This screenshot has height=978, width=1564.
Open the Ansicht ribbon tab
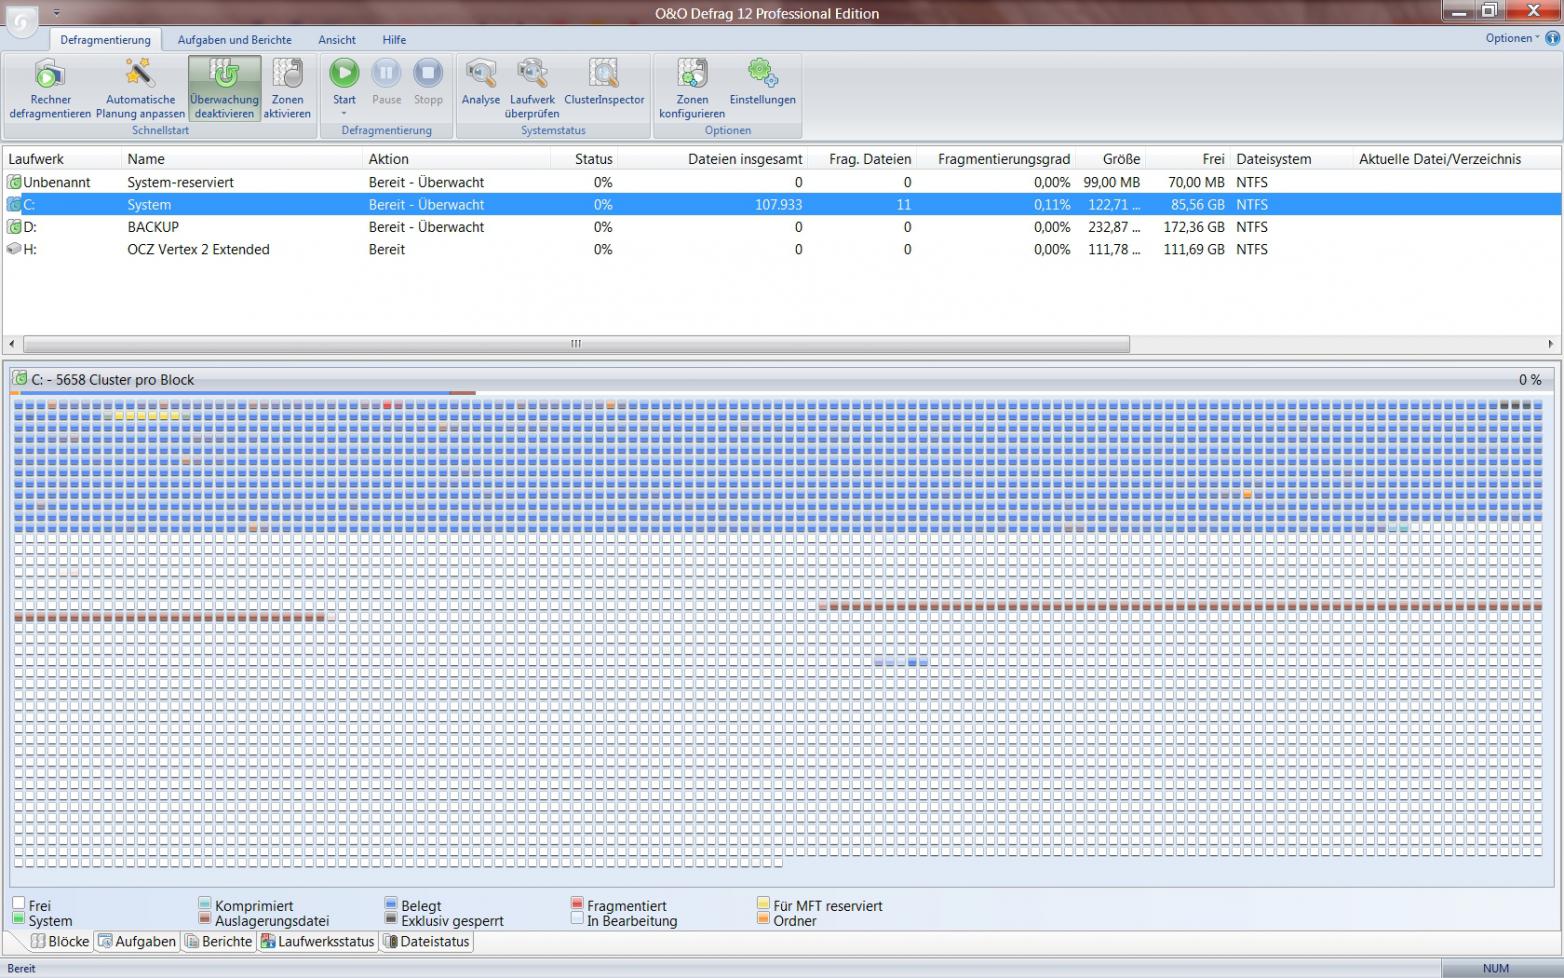point(337,40)
